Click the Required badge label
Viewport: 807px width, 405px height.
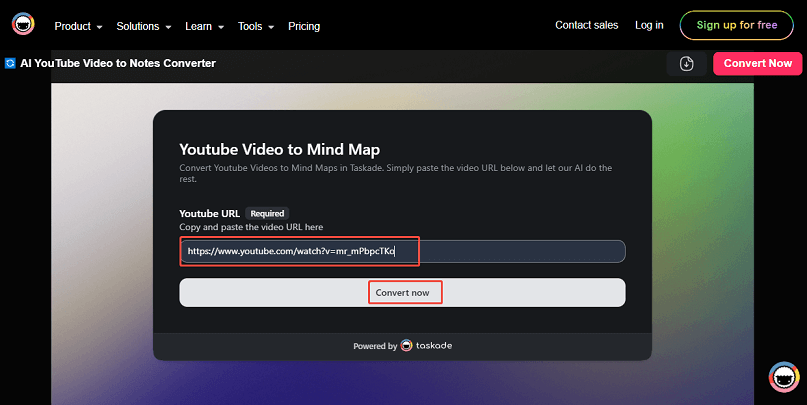click(x=267, y=214)
